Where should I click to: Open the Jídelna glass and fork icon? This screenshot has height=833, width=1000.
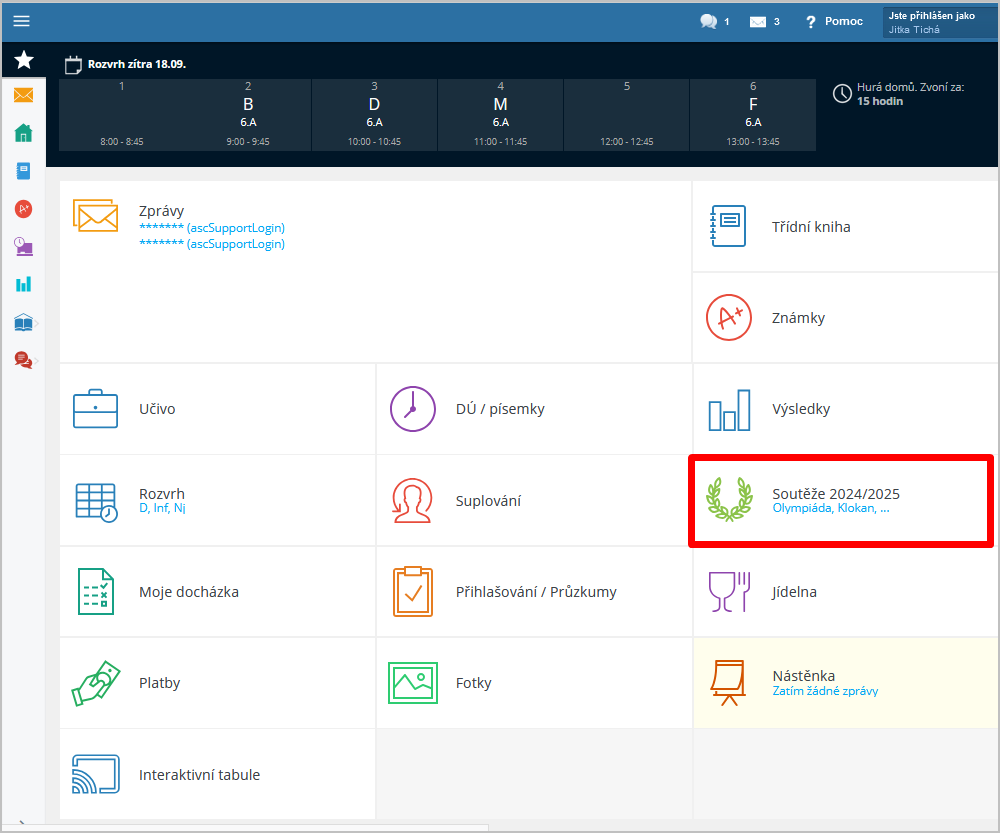click(x=729, y=592)
